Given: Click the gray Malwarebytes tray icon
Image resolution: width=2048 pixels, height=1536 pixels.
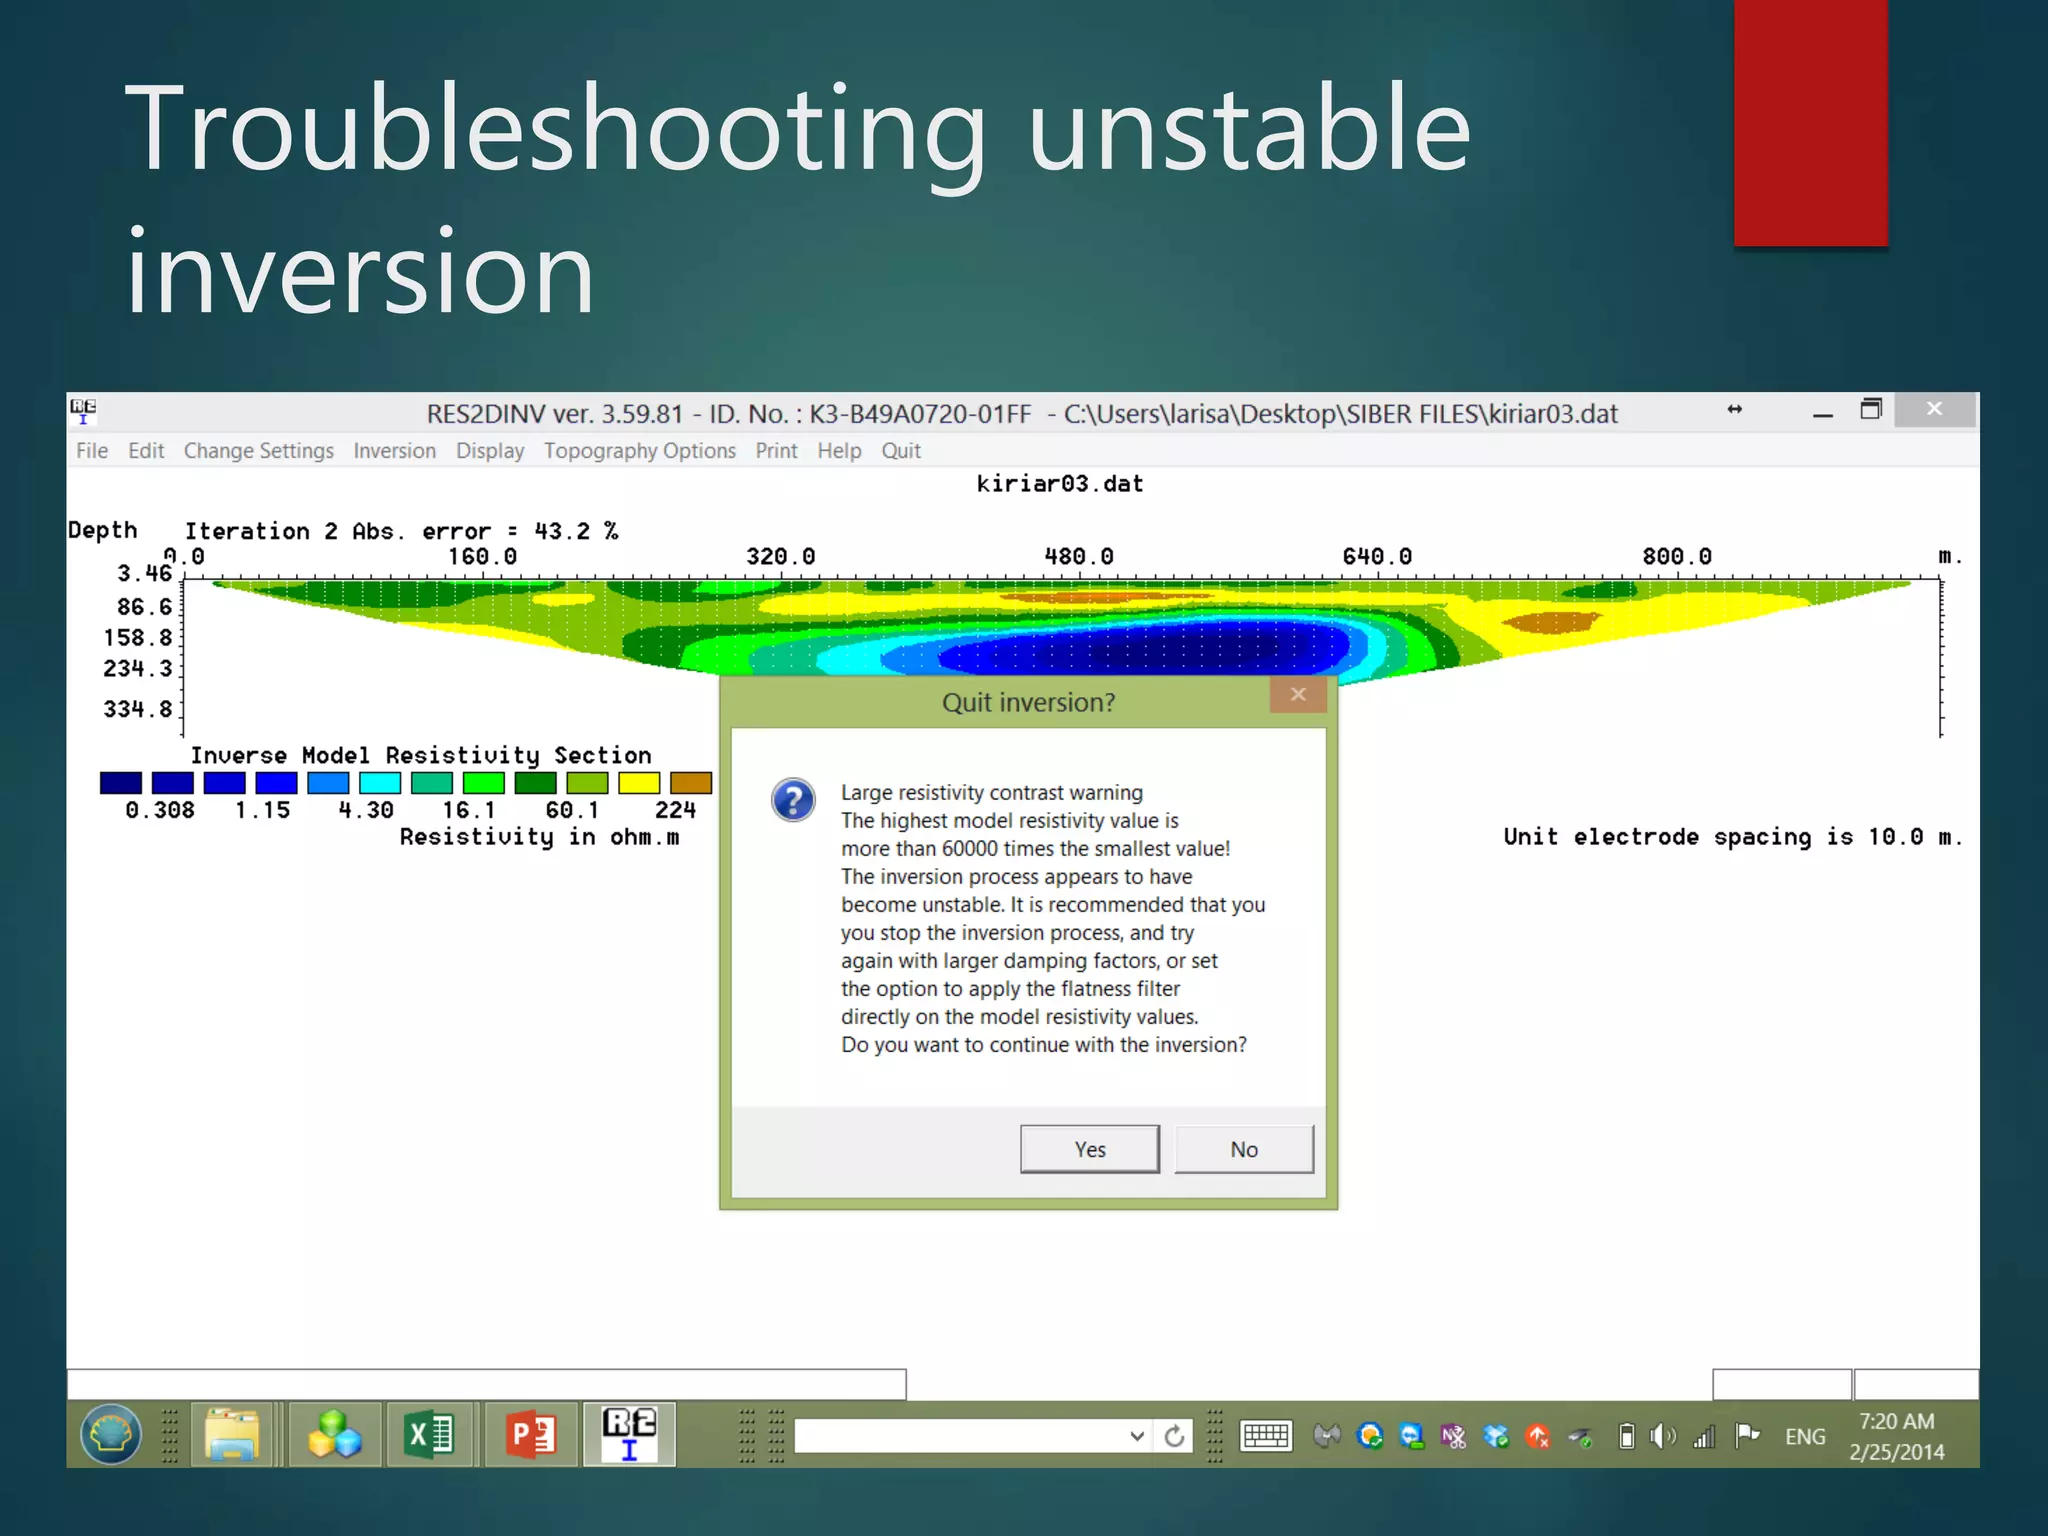Looking at the screenshot, I should click(1327, 1437).
